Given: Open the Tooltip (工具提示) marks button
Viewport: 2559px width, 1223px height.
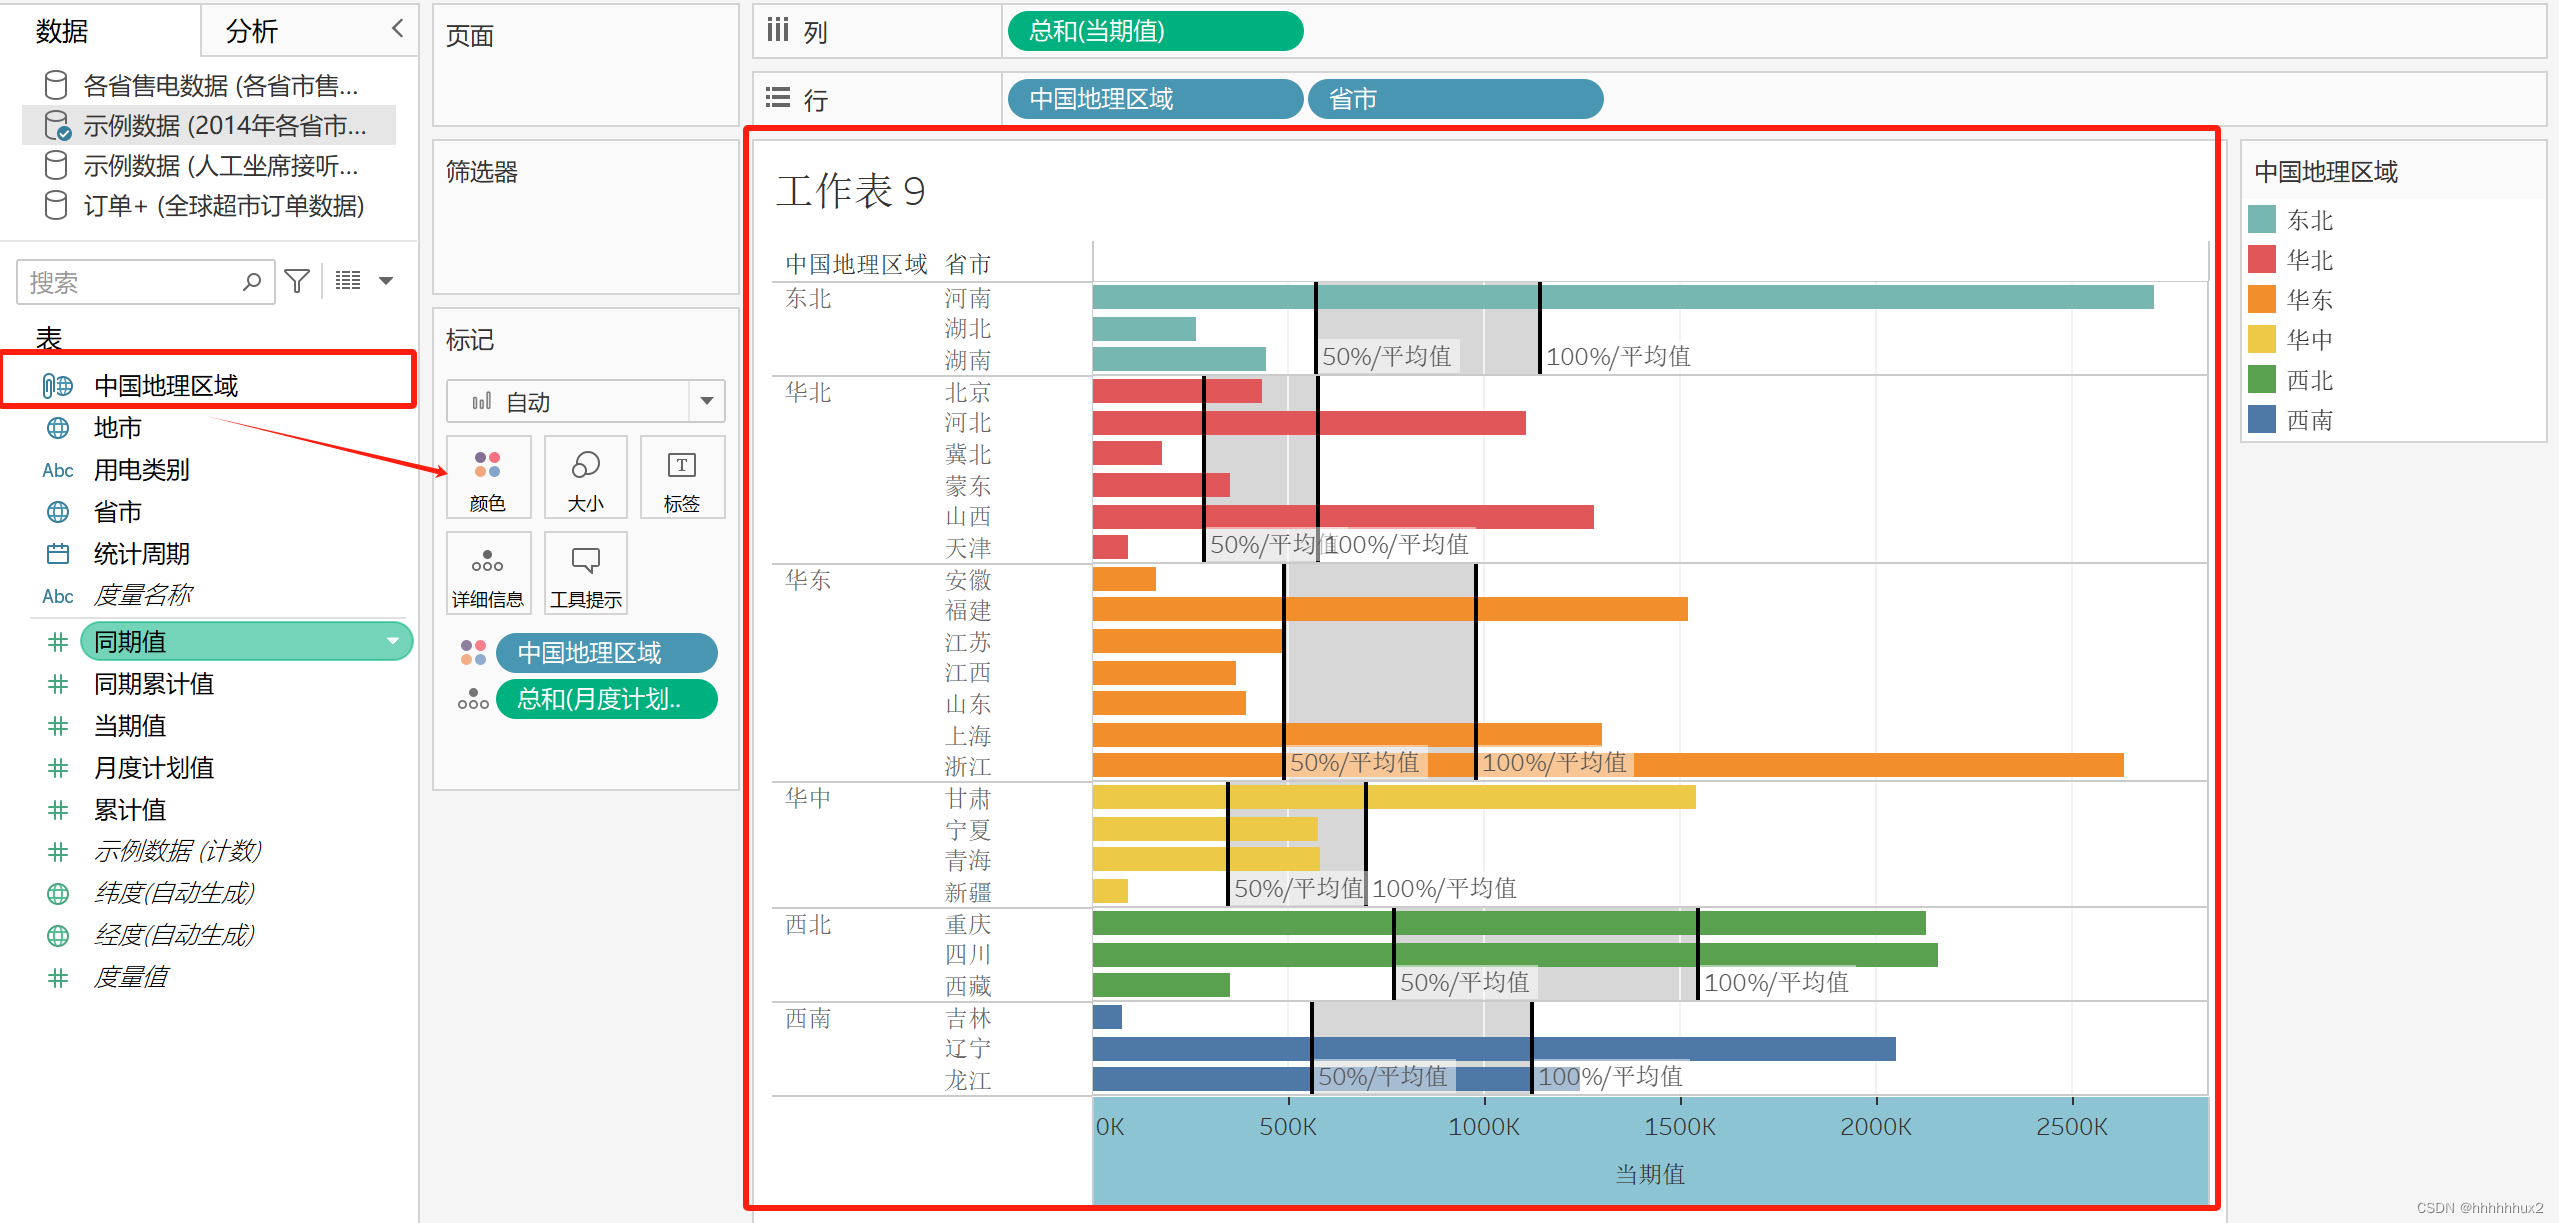Looking at the screenshot, I should point(585,573).
